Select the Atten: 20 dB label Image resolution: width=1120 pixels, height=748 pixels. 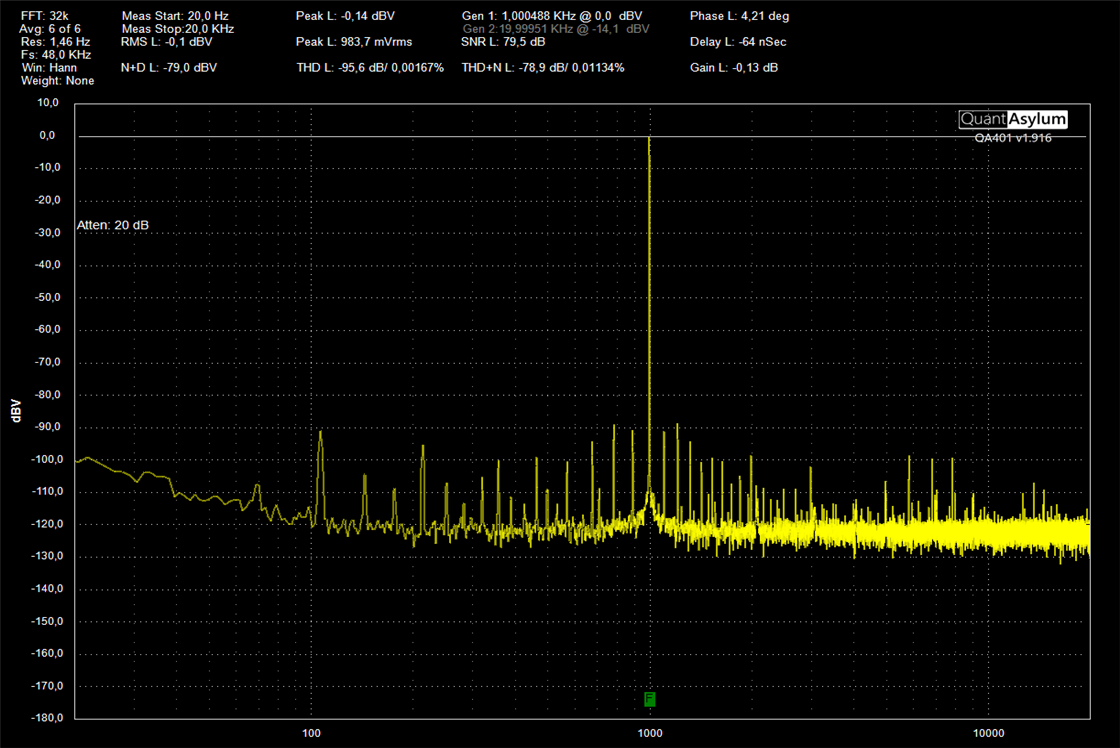click(x=113, y=225)
